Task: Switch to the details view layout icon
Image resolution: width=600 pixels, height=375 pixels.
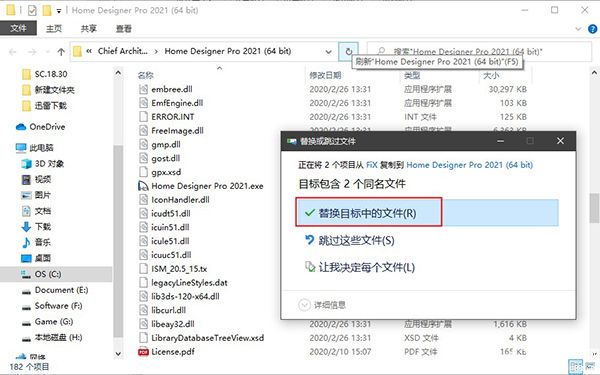Action: point(575,367)
